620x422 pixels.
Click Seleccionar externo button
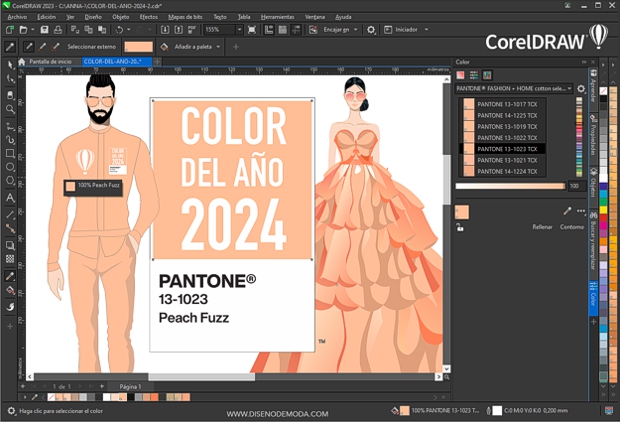pos(91,47)
